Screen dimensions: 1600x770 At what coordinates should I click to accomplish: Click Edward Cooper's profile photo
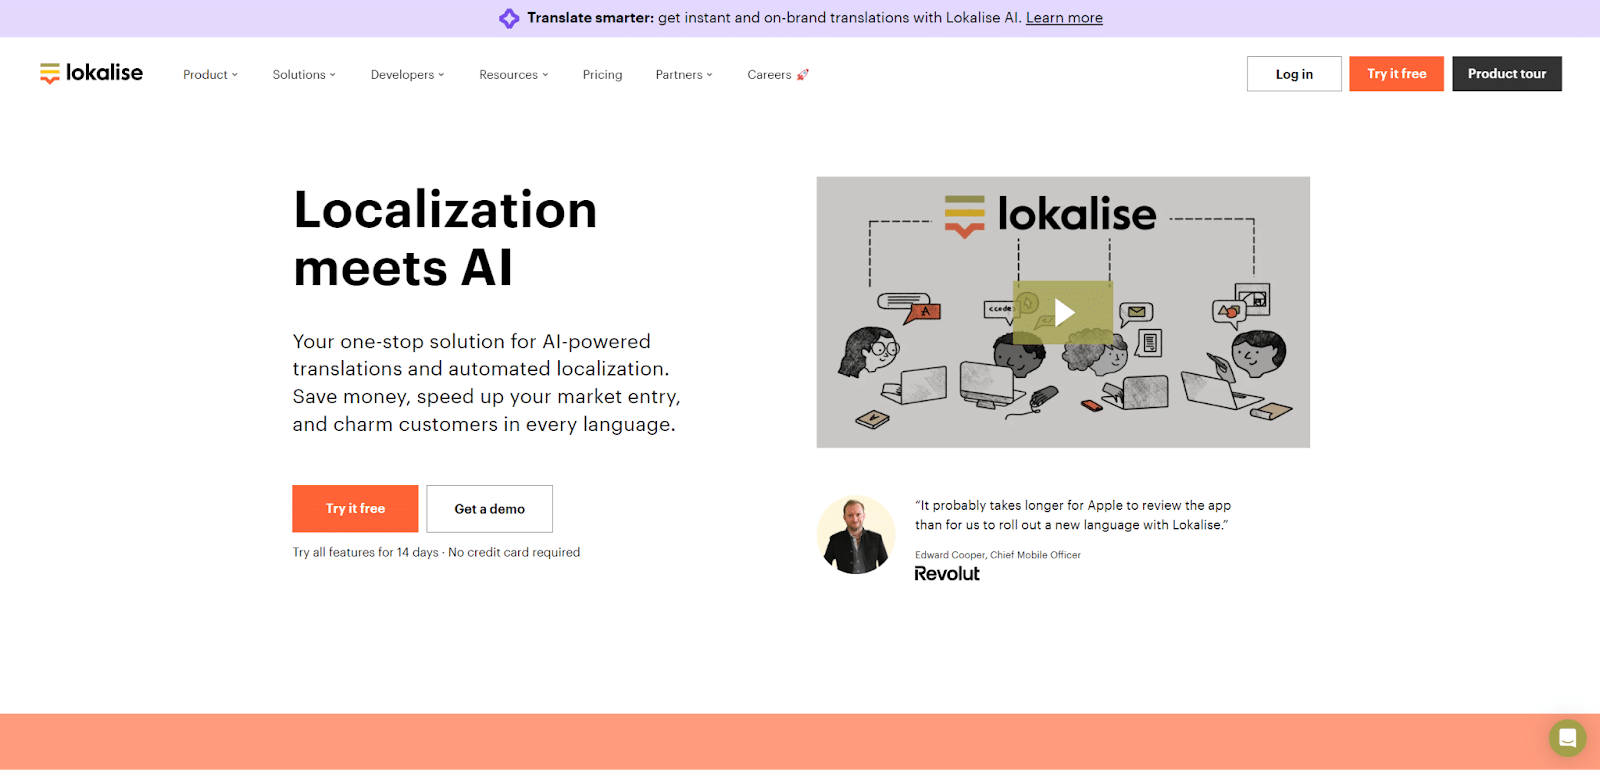856,535
